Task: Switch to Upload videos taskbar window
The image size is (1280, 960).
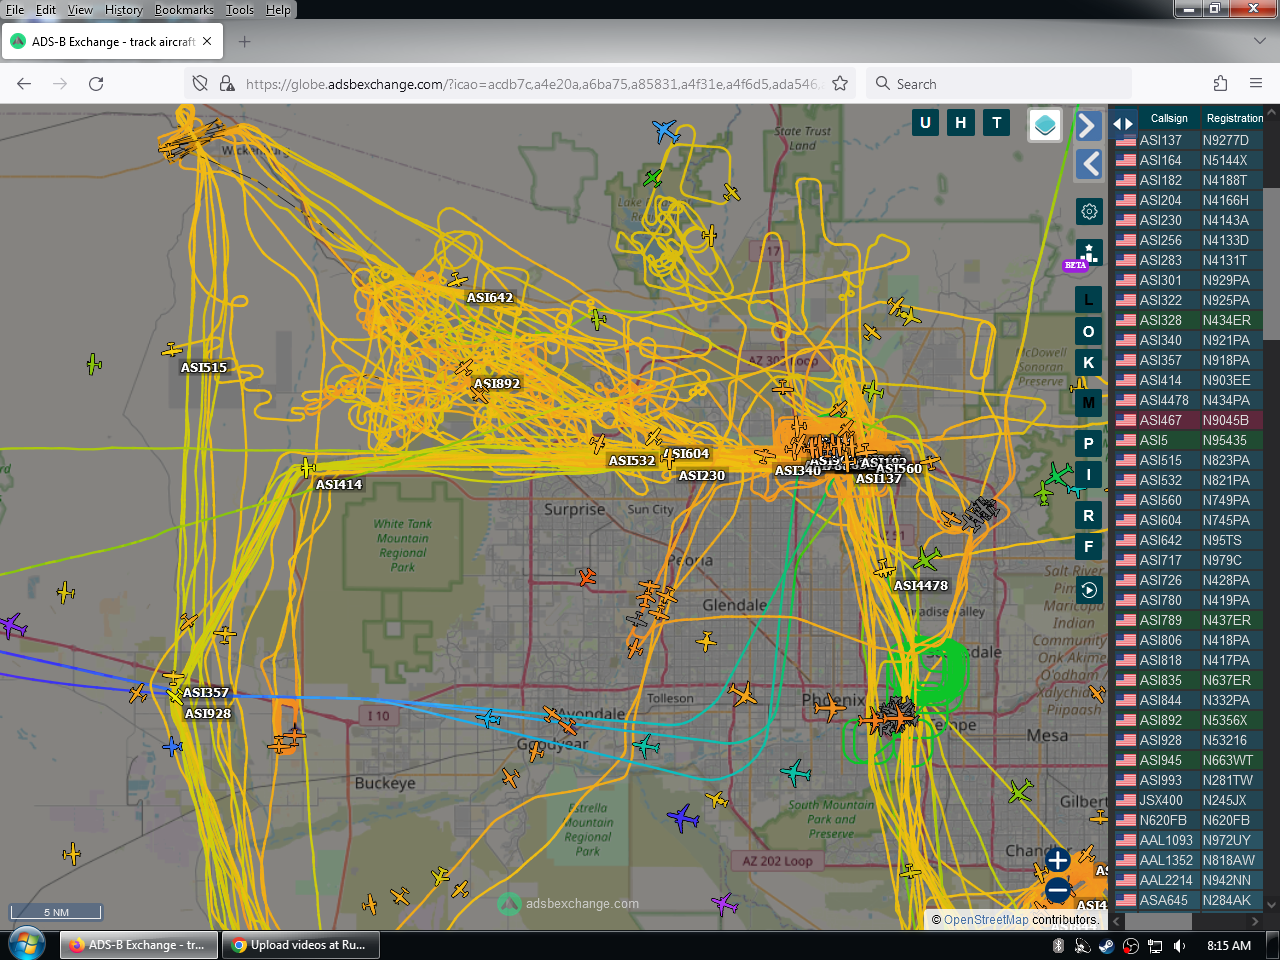Action: coord(300,945)
